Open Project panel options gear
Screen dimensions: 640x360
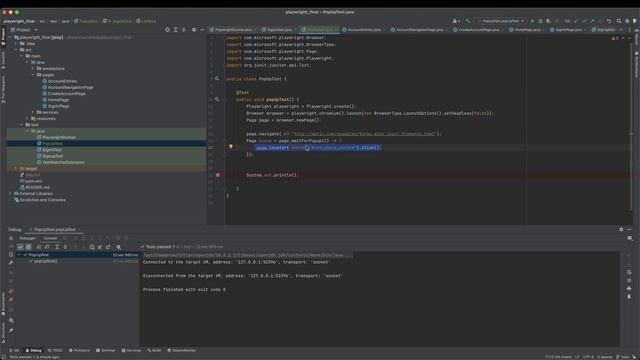pyautogui.click(x=194, y=30)
